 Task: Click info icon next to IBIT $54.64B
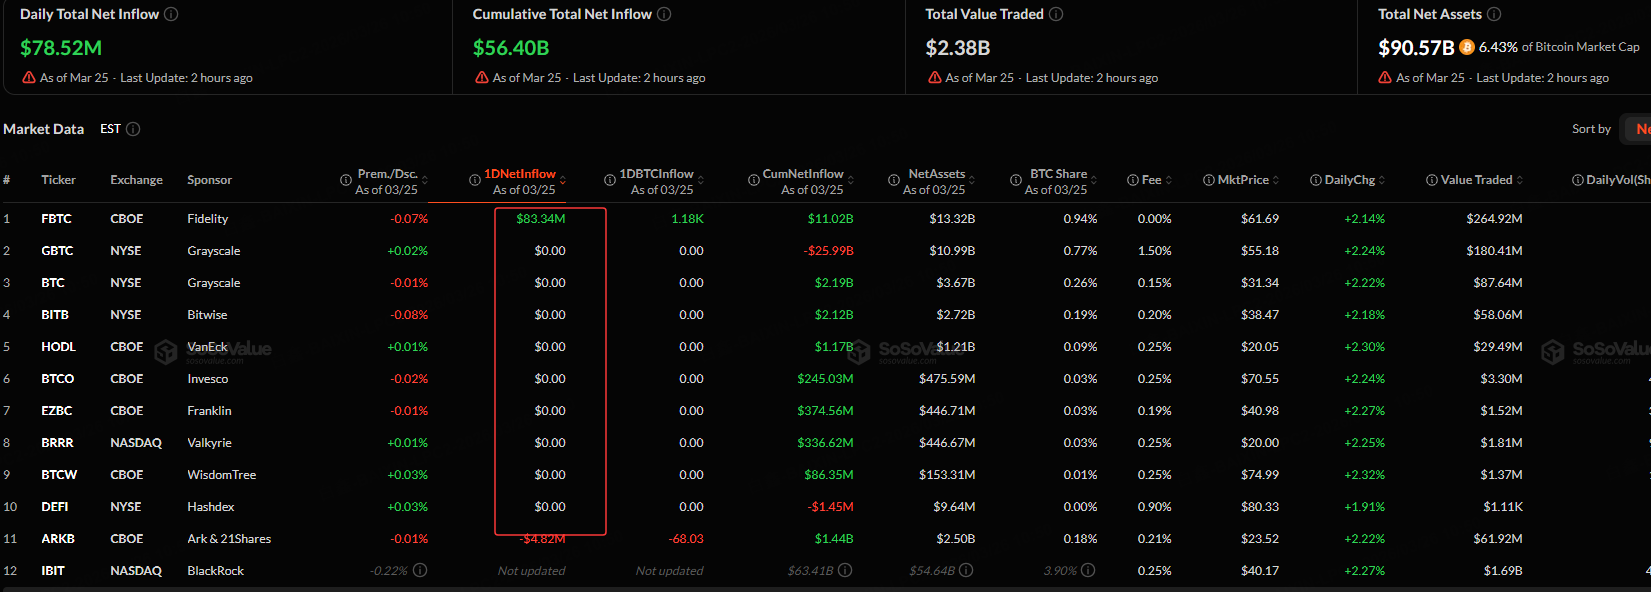tap(966, 570)
